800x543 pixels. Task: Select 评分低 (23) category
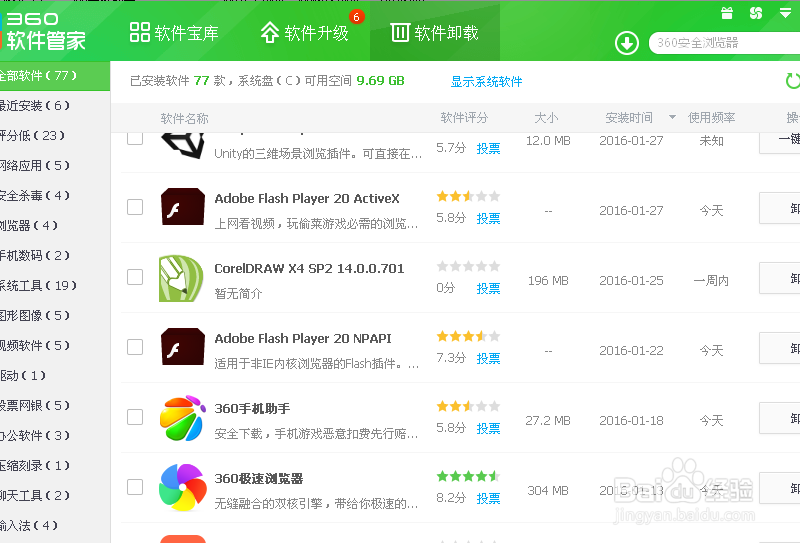pyautogui.click(x=55, y=136)
